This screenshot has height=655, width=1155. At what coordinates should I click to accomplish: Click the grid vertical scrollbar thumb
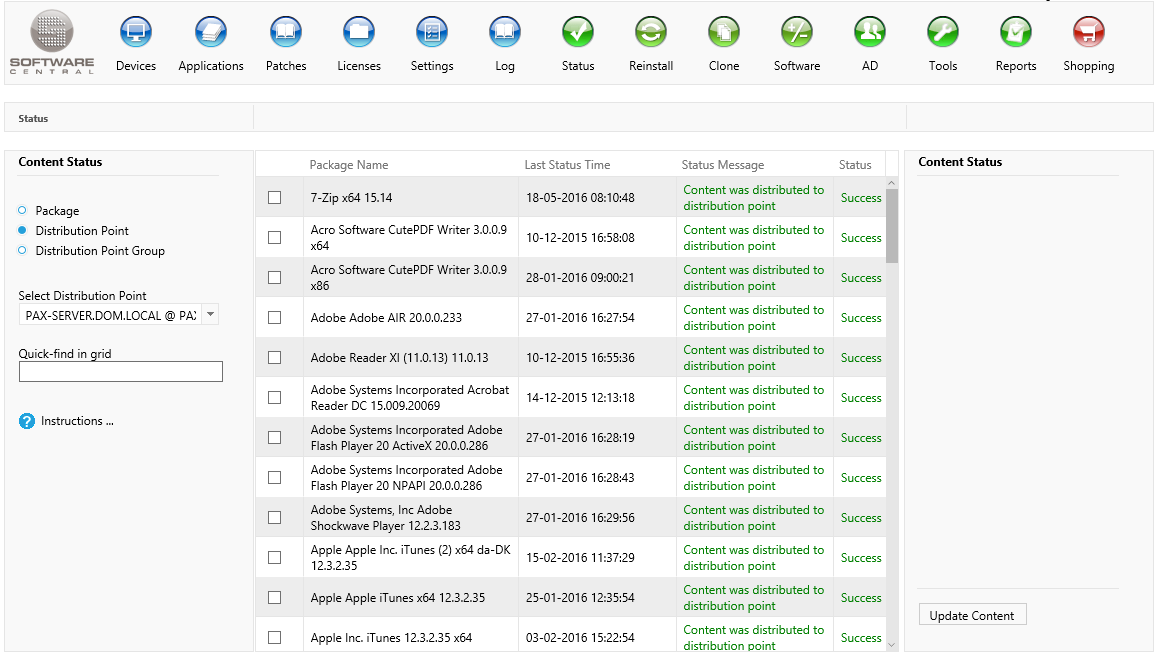pyautogui.click(x=892, y=226)
